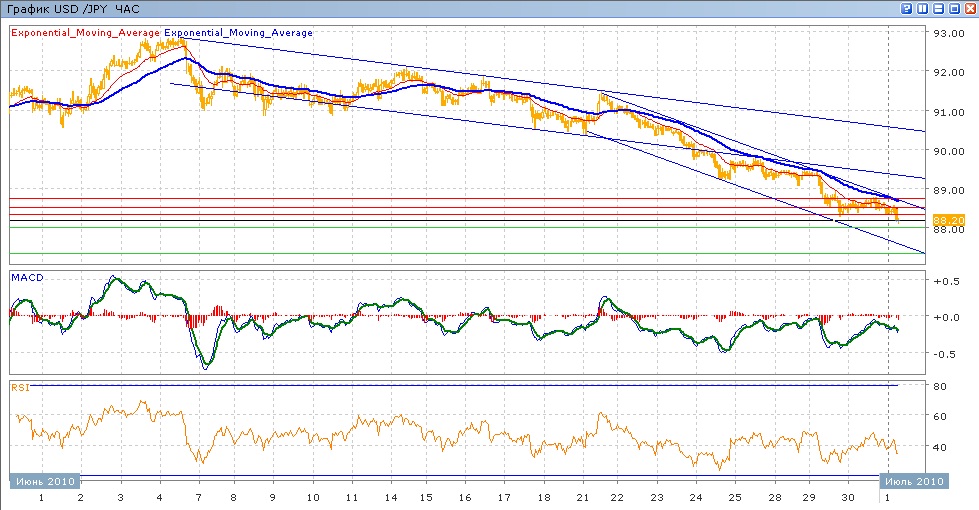
Task: Click the help question mark icon
Action: tap(907, 8)
